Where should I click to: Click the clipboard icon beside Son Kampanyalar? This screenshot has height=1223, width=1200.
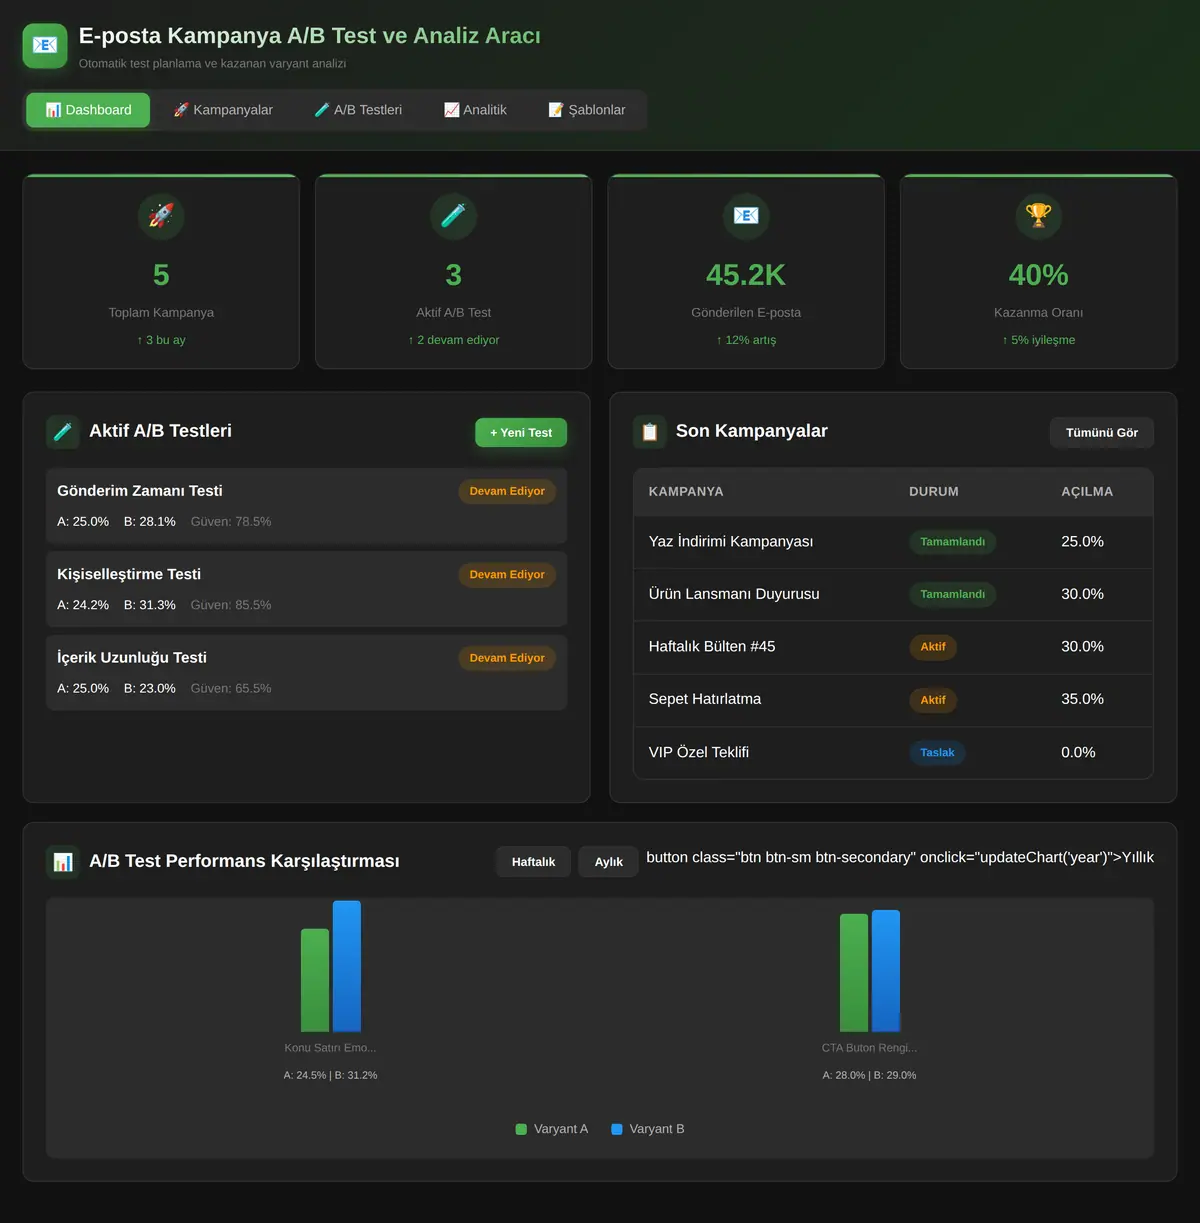click(x=650, y=432)
